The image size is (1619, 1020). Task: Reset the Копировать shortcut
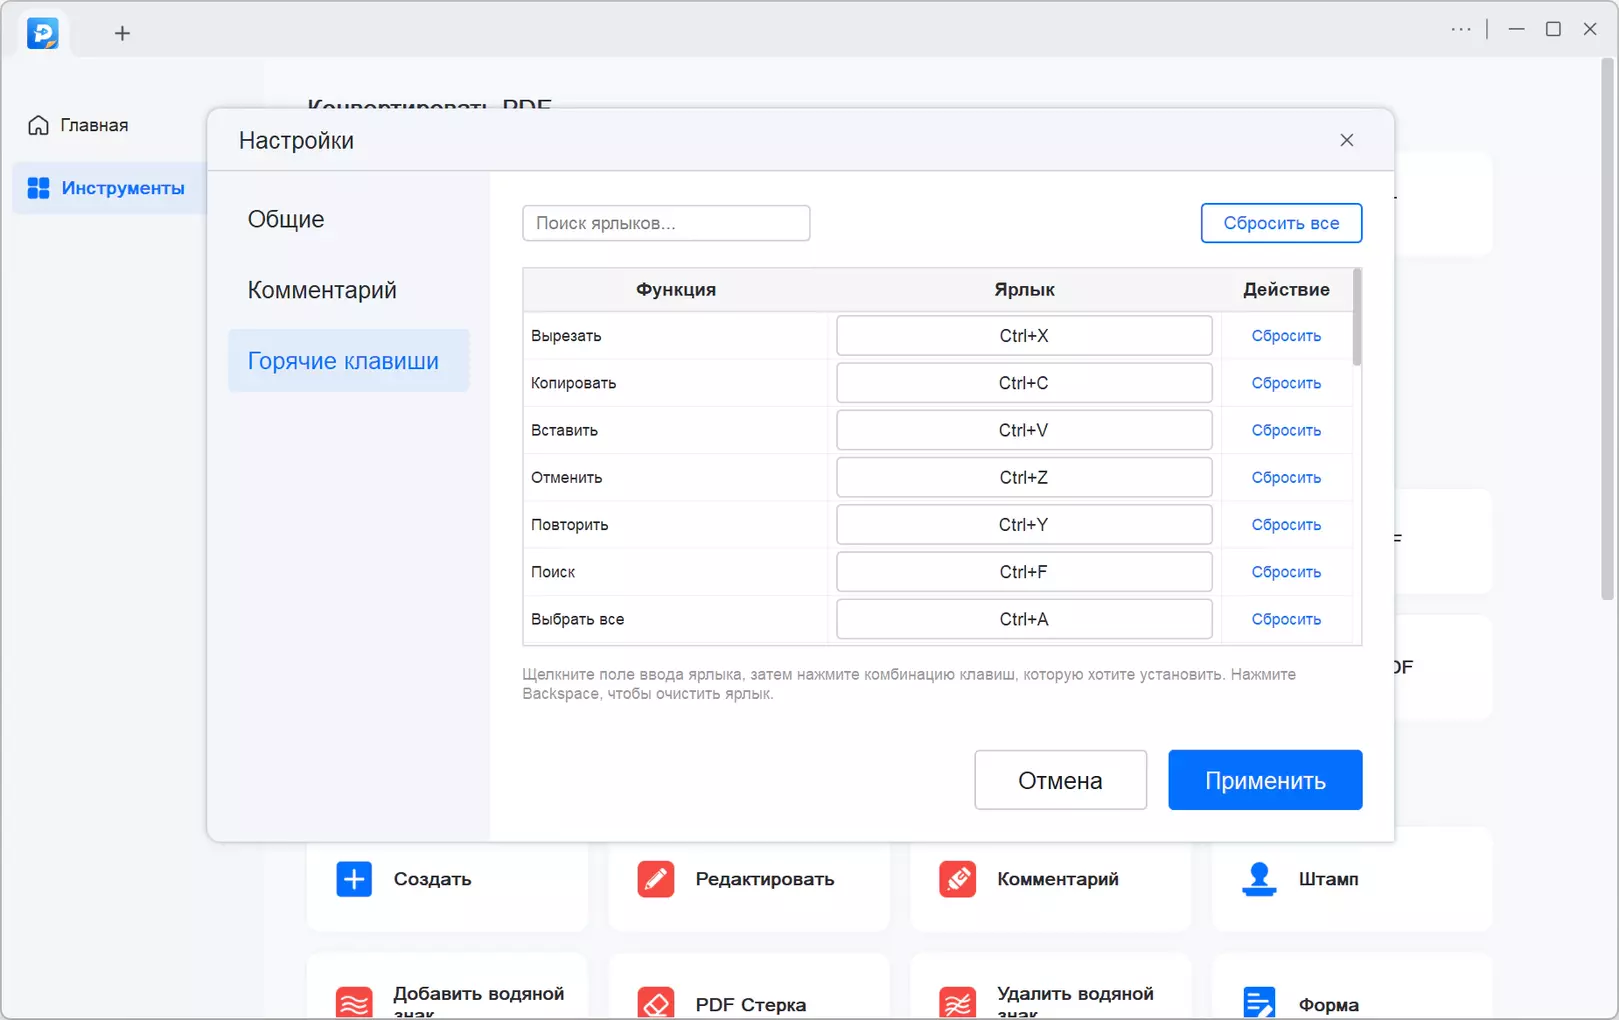tap(1286, 383)
